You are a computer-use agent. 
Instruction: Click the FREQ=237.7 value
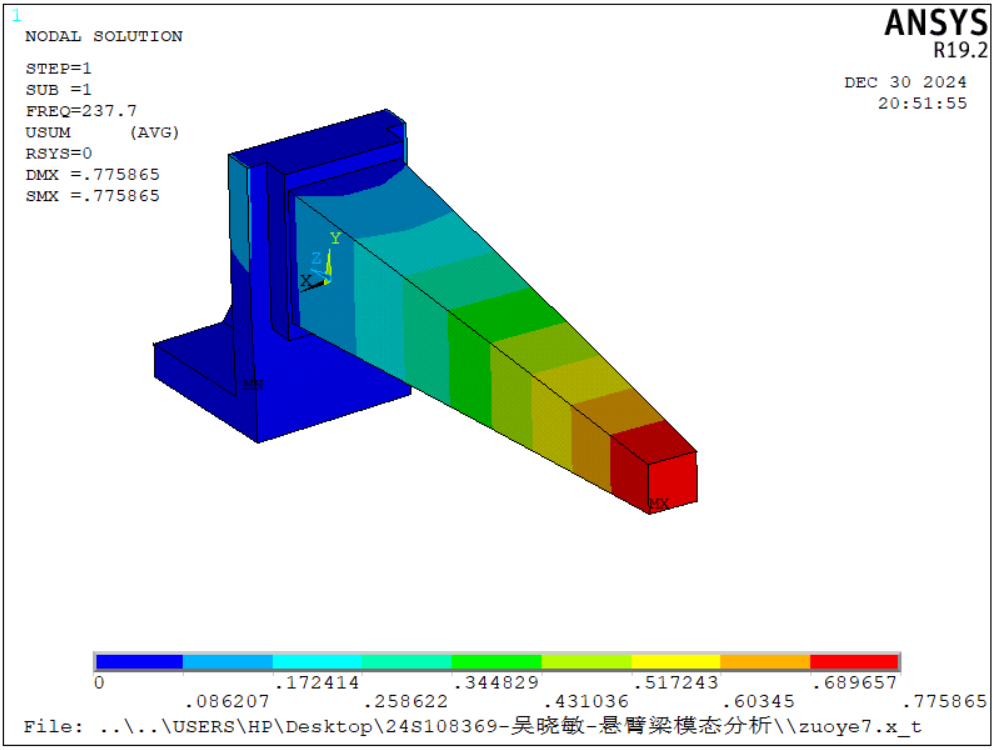tap(81, 110)
